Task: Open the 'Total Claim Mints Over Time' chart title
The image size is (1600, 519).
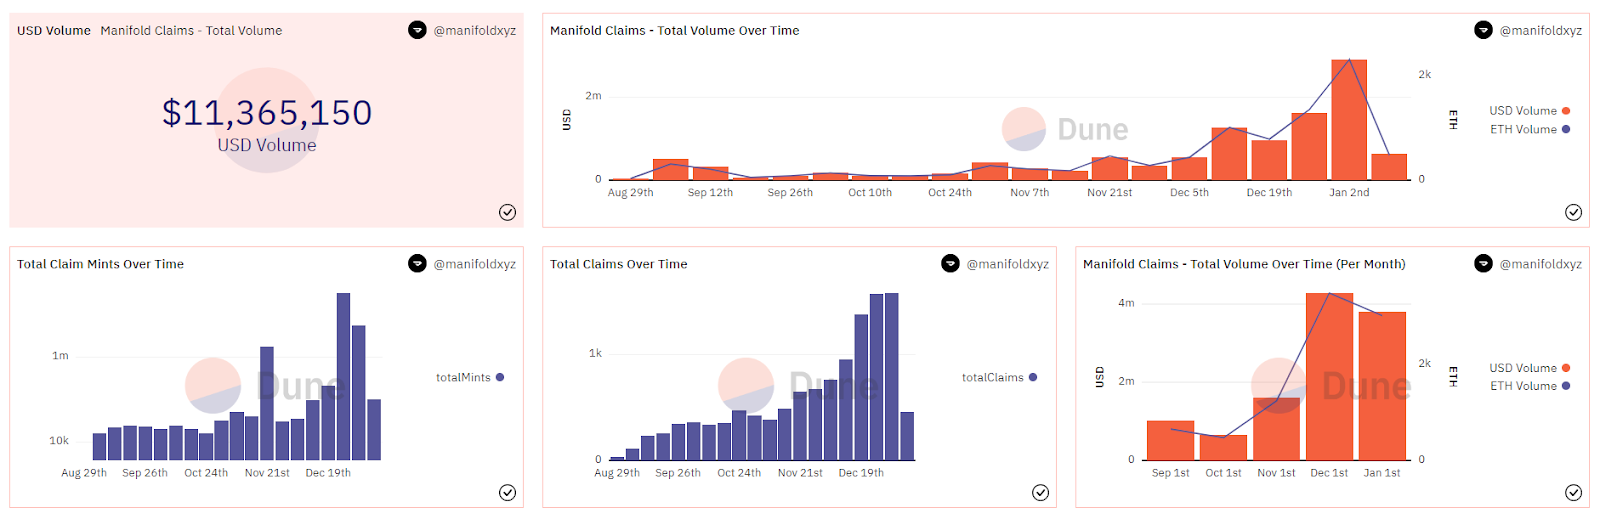Action: 100,264
